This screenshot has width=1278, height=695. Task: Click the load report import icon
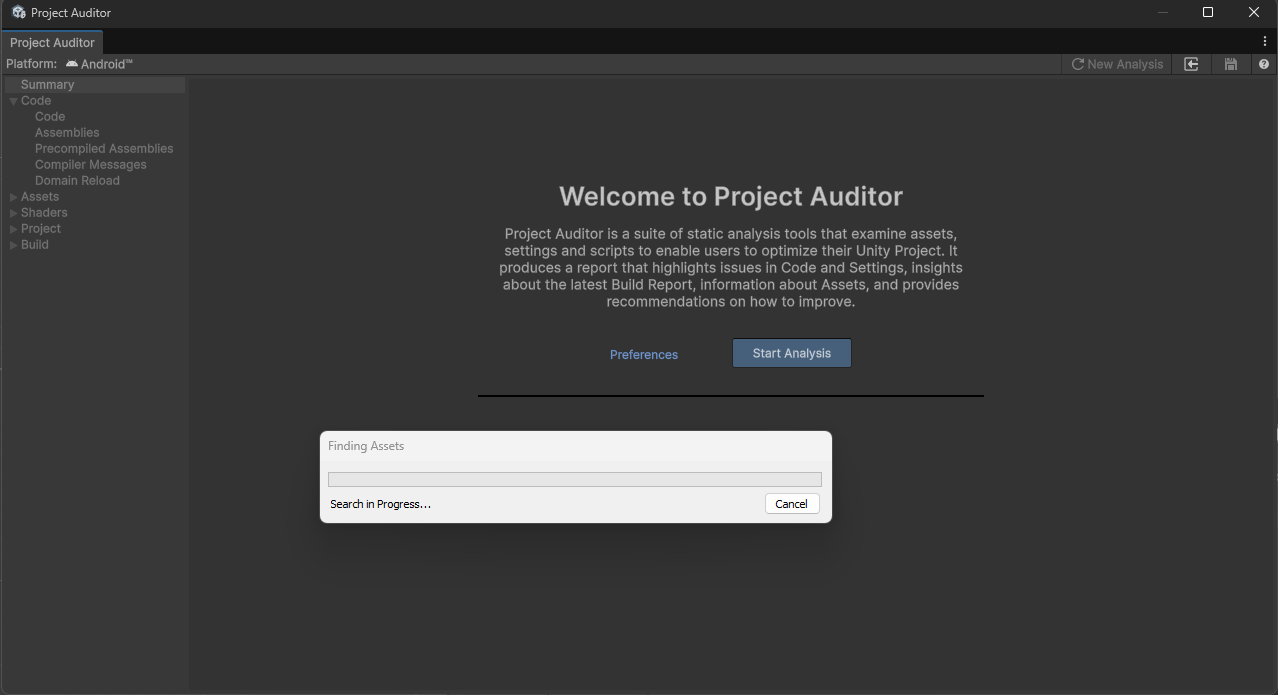coord(1191,64)
